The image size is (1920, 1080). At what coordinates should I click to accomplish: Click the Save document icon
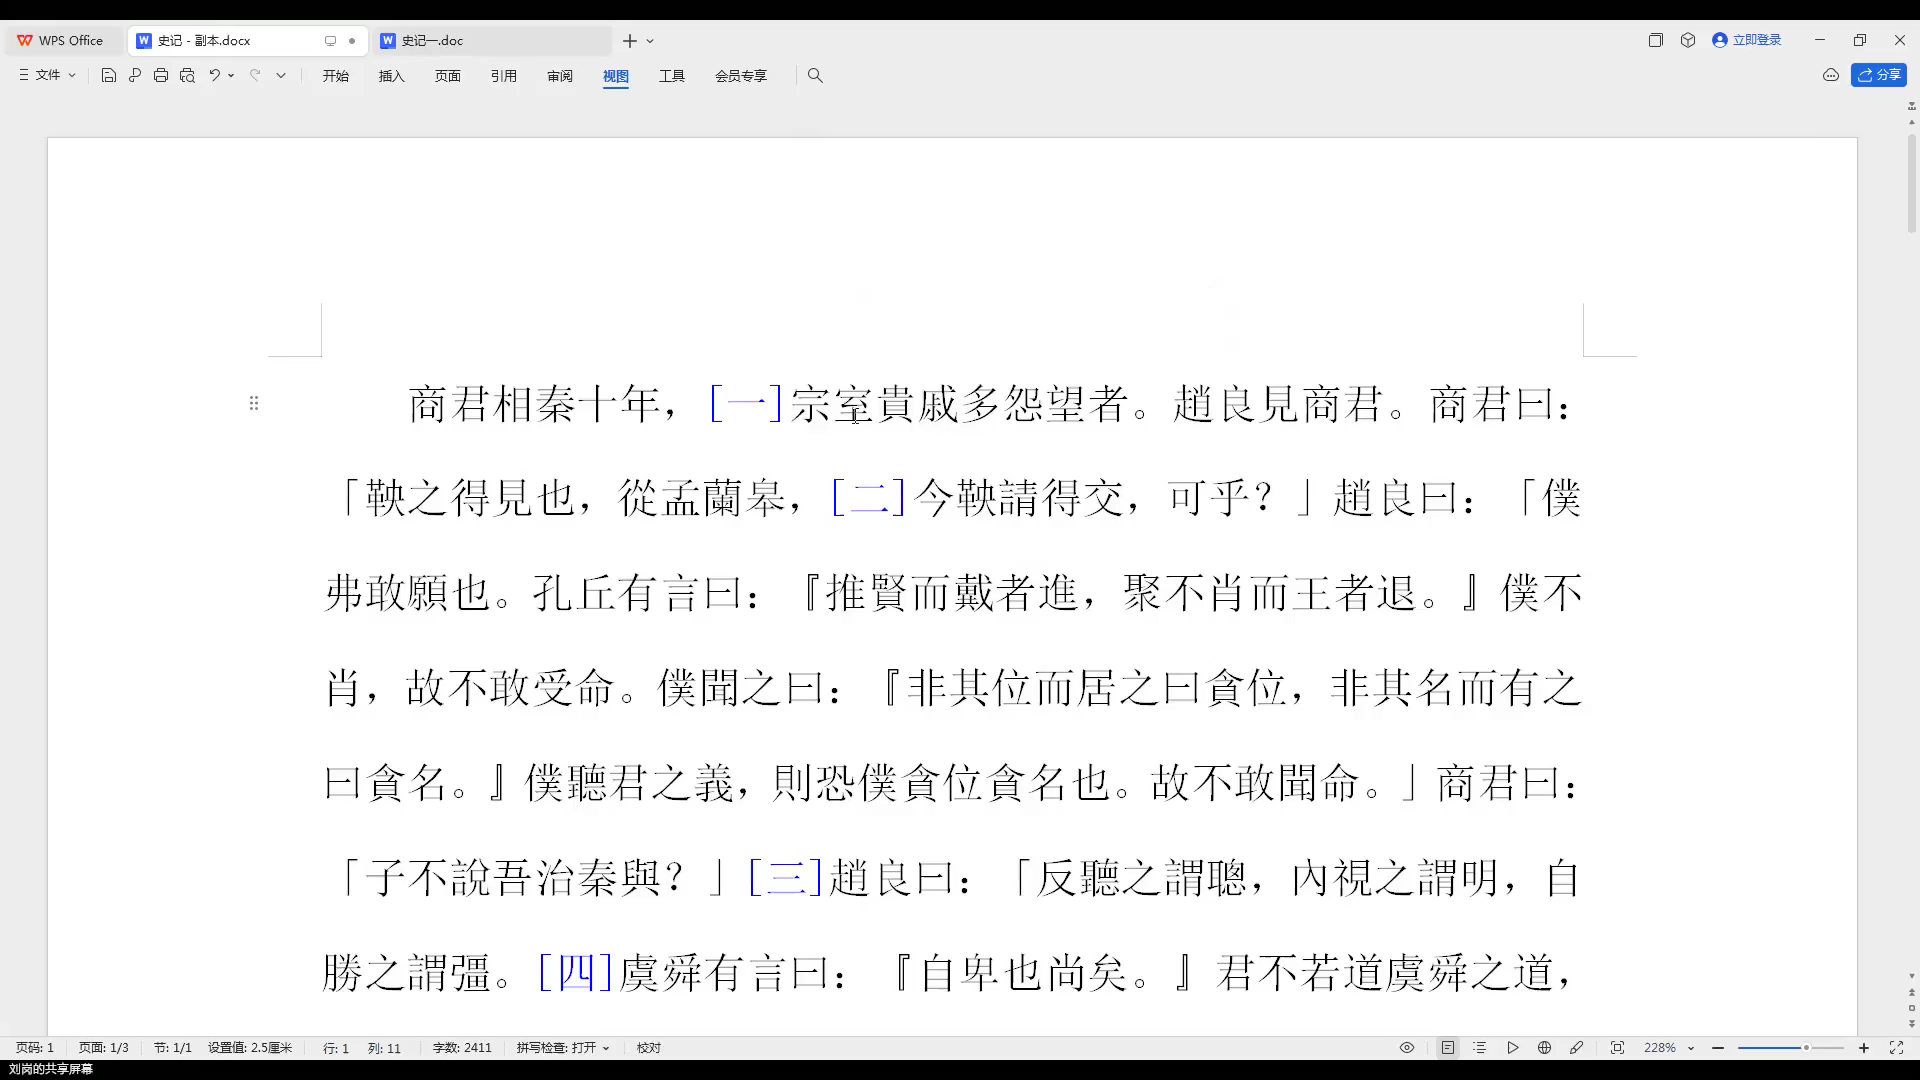[x=109, y=76]
